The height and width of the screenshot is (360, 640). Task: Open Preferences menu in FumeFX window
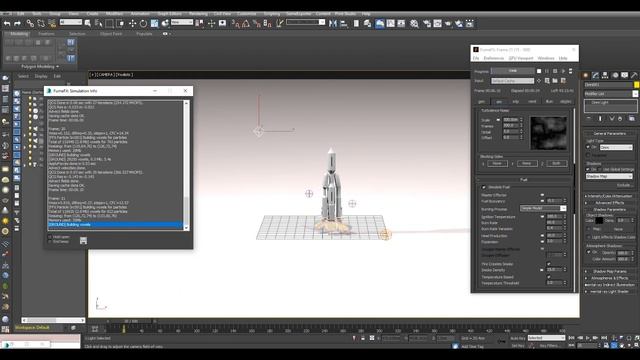click(x=494, y=58)
